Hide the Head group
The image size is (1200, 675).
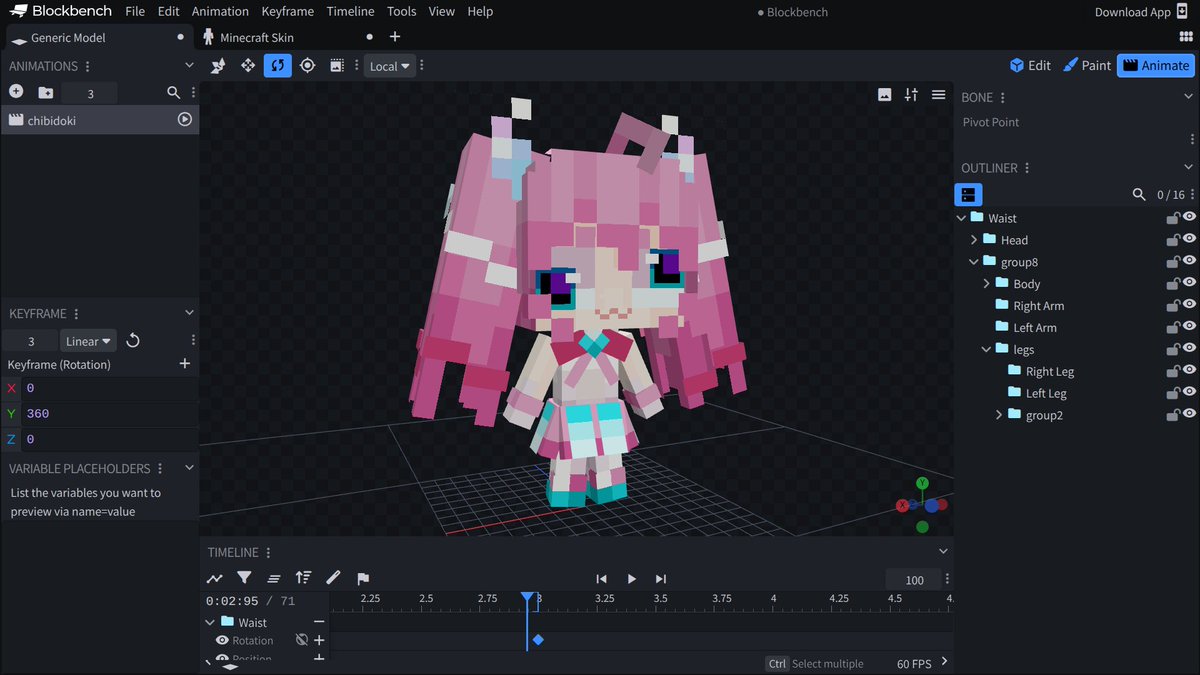pyautogui.click(x=1190, y=239)
